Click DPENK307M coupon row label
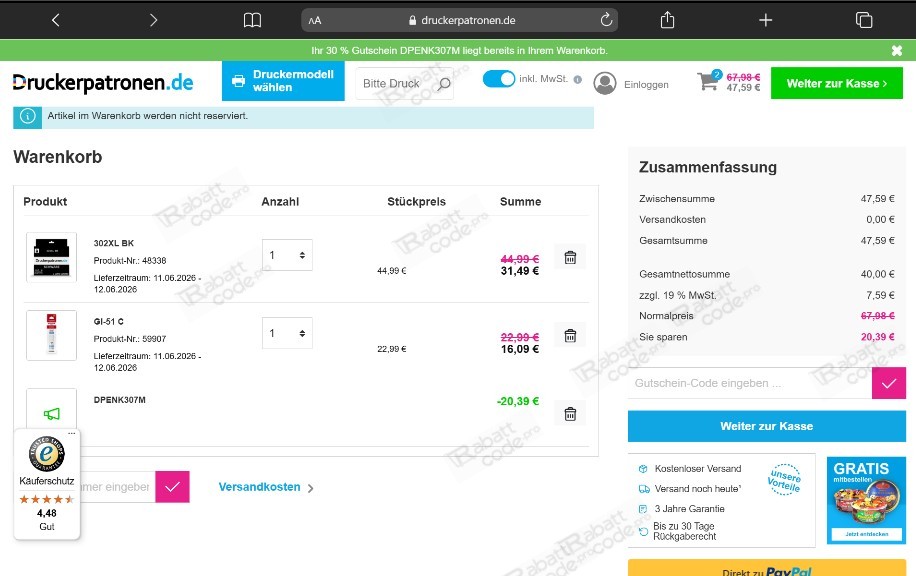 120,400
